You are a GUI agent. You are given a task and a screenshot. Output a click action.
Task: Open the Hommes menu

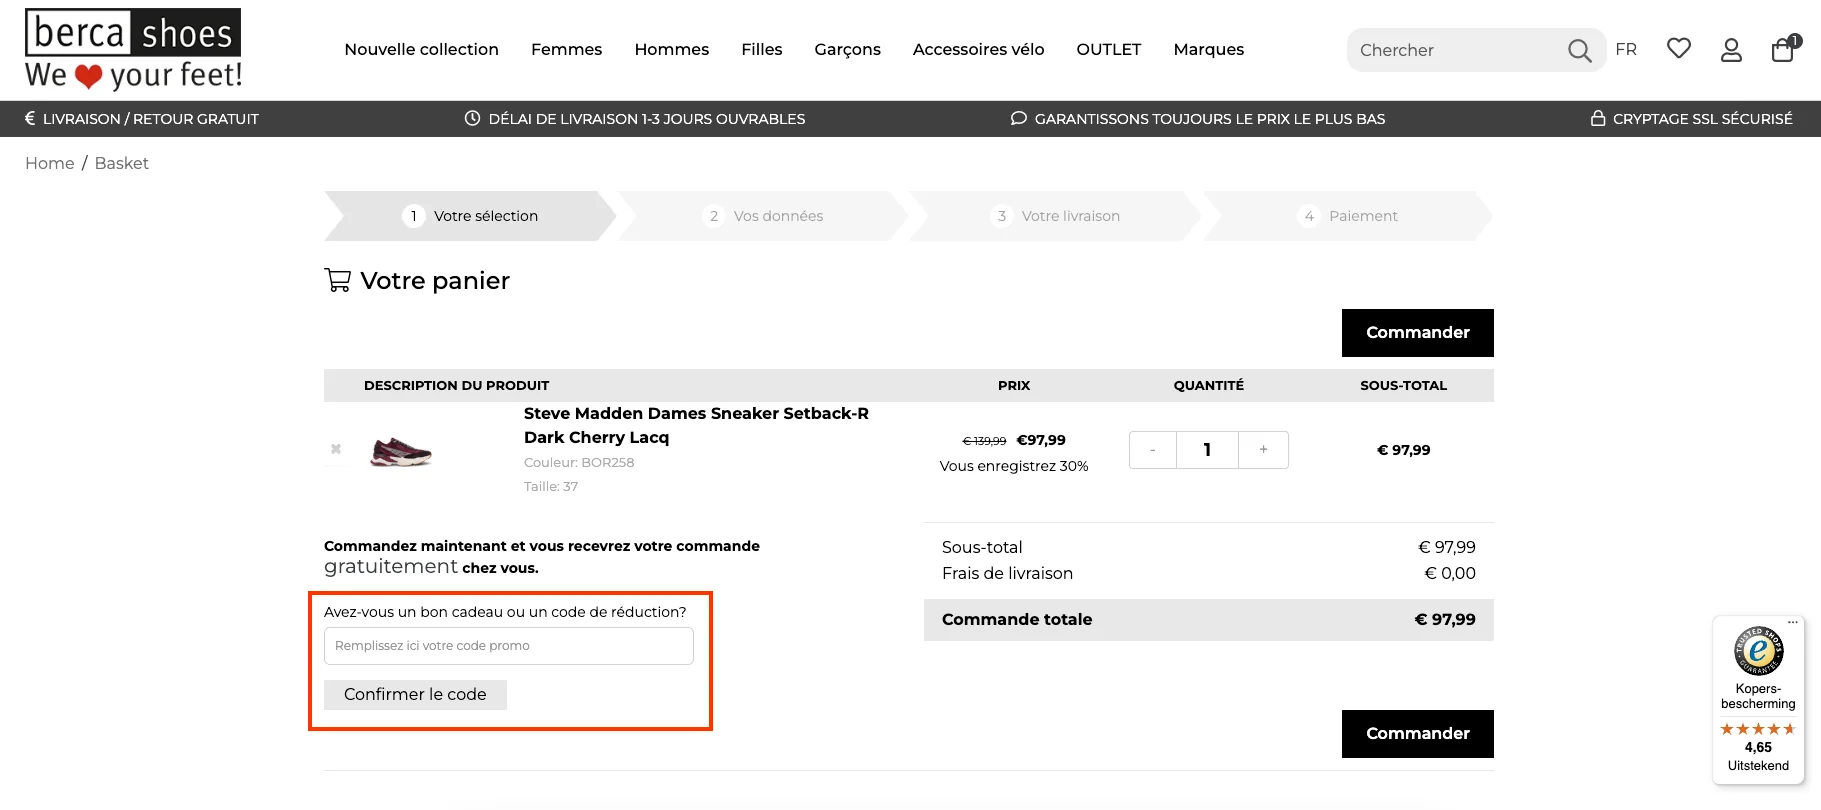(x=671, y=49)
